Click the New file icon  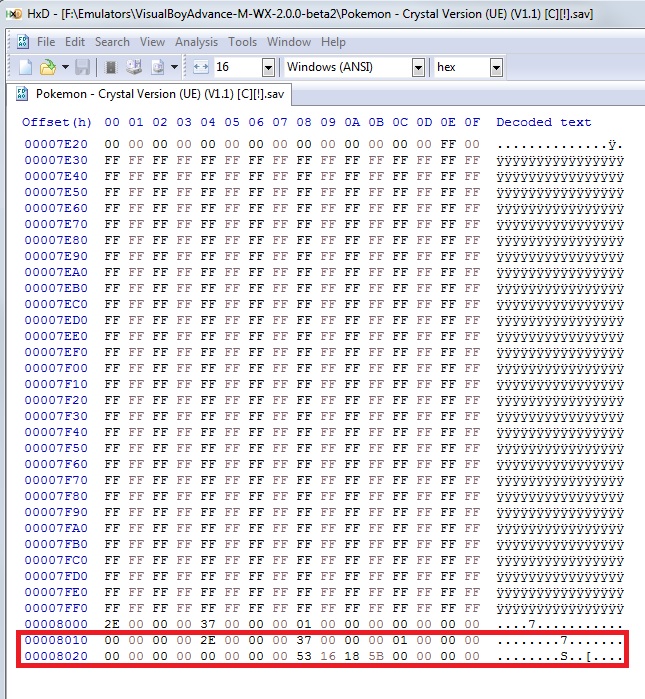24,67
